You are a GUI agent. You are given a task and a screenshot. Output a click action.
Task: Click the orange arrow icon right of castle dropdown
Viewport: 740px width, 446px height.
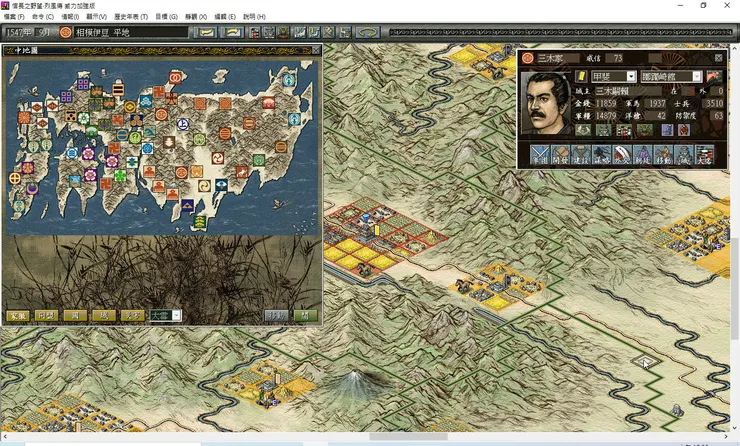(x=714, y=76)
